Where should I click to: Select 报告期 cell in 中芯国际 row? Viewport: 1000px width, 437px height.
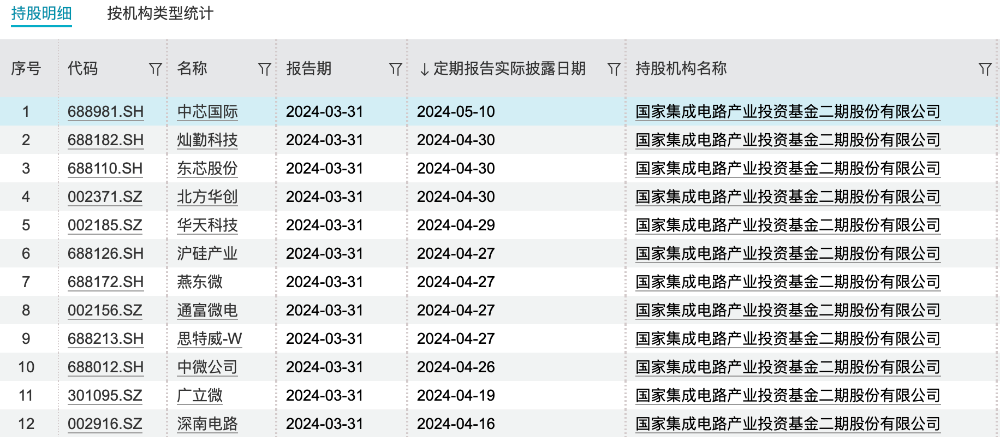click(324, 112)
